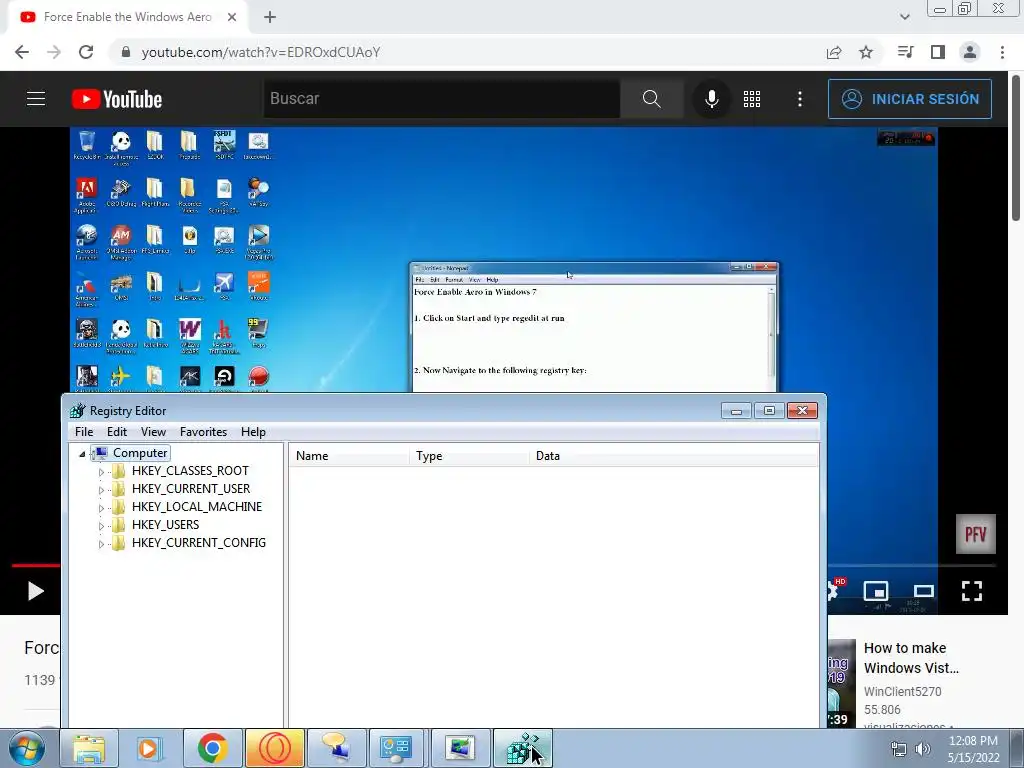
Task: Select the HKEY_CURRENT_USER key
Action: pyautogui.click(x=191, y=488)
